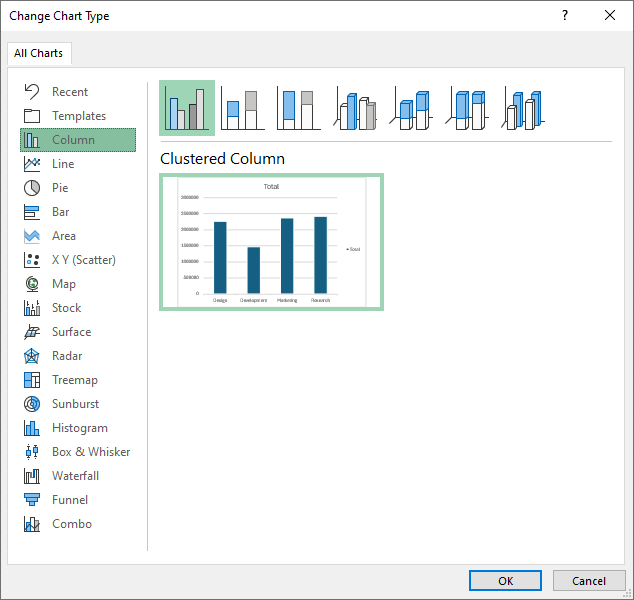Click the Combo chart icon

pyautogui.click(x=32, y=524)
